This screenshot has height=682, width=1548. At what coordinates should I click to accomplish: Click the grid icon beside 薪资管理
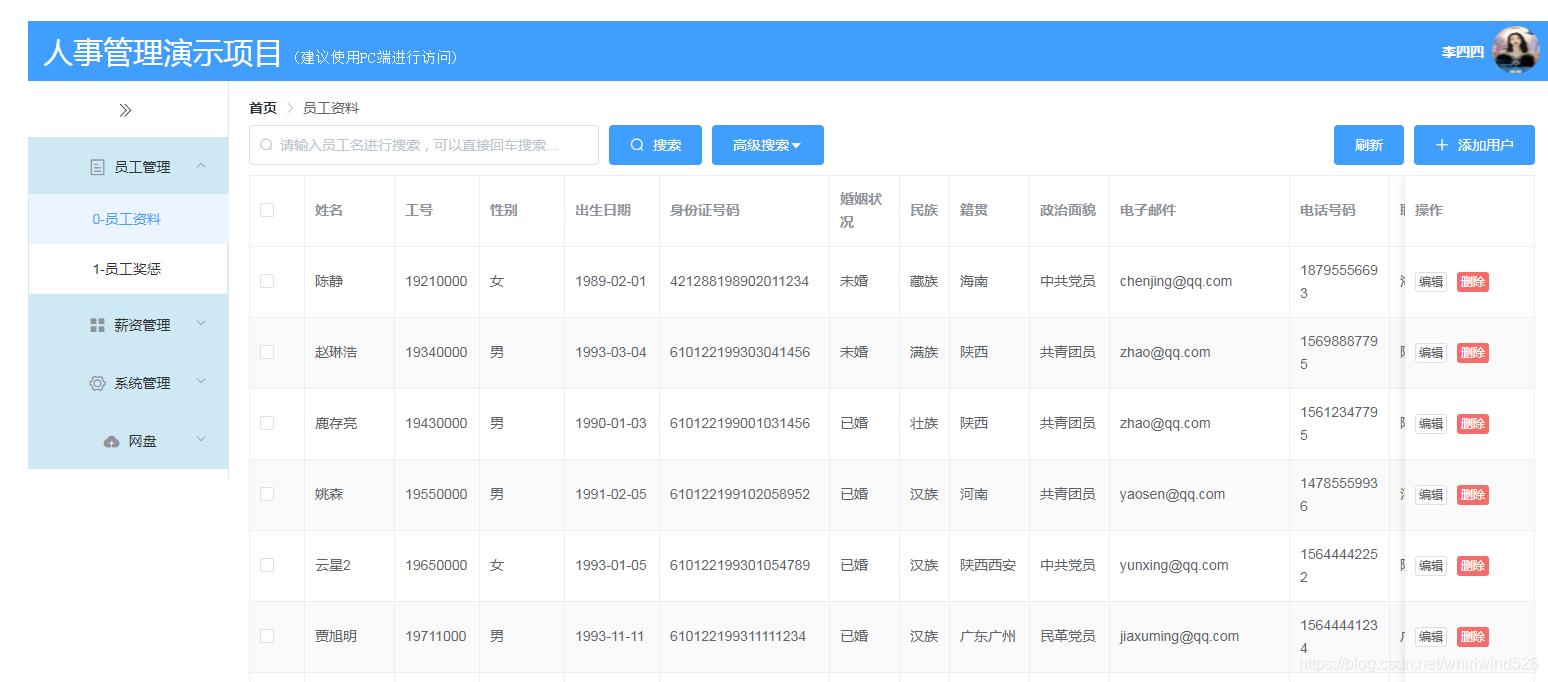tap(97, 325)
